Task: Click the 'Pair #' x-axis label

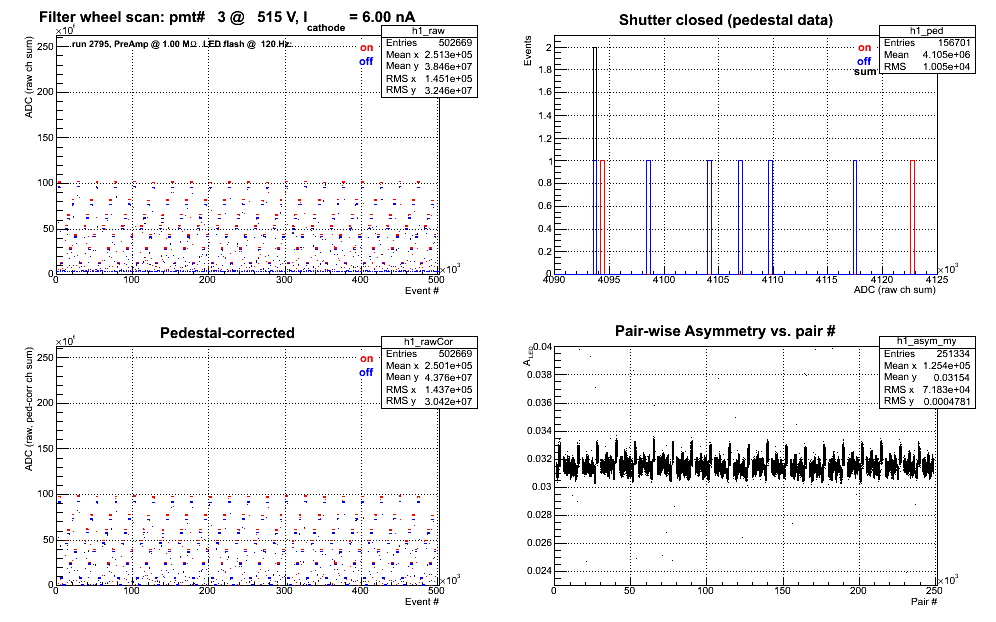Action: [924, 601]
